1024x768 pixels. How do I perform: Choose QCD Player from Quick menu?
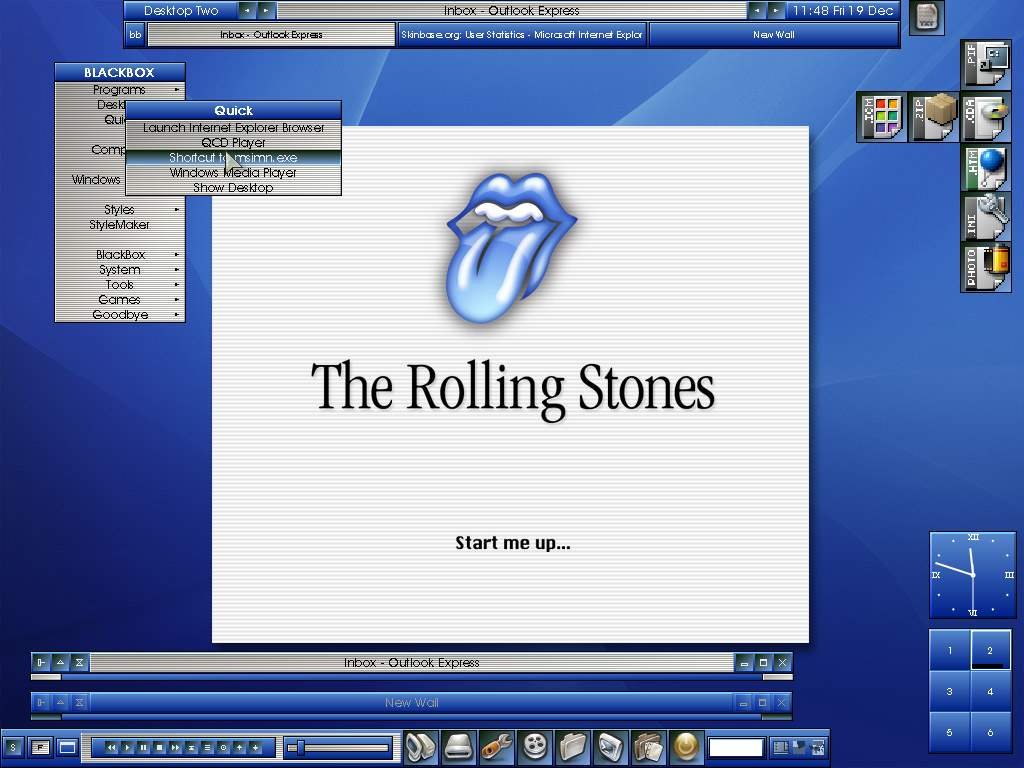coord(233,142)
